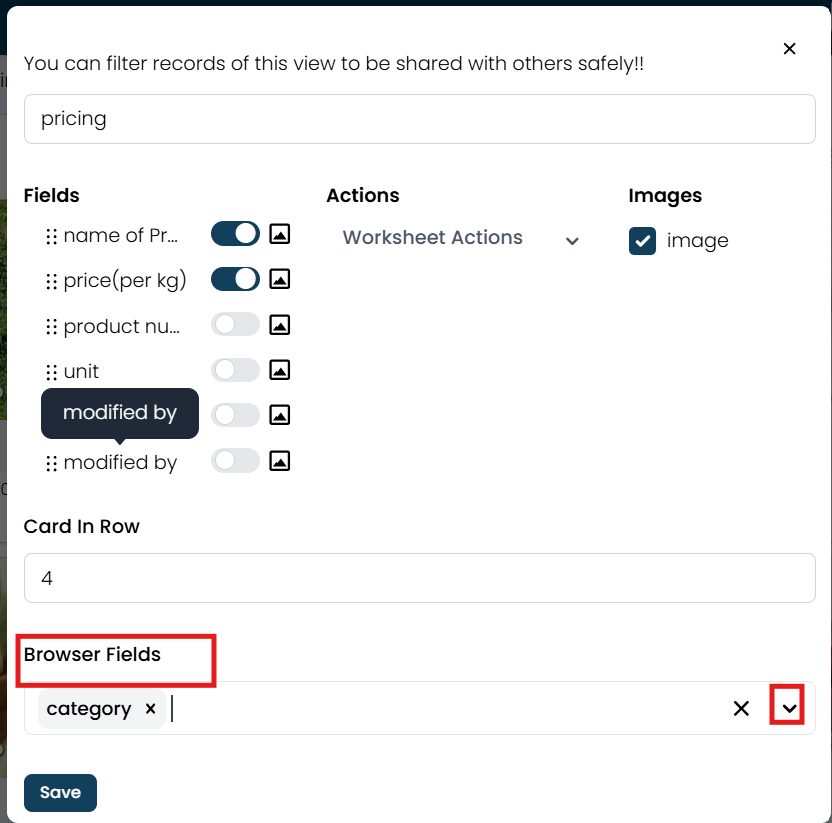This screenshot has width=832, height=823.
Task: Click the pricing name input field
Action: [x=420, y=119]
